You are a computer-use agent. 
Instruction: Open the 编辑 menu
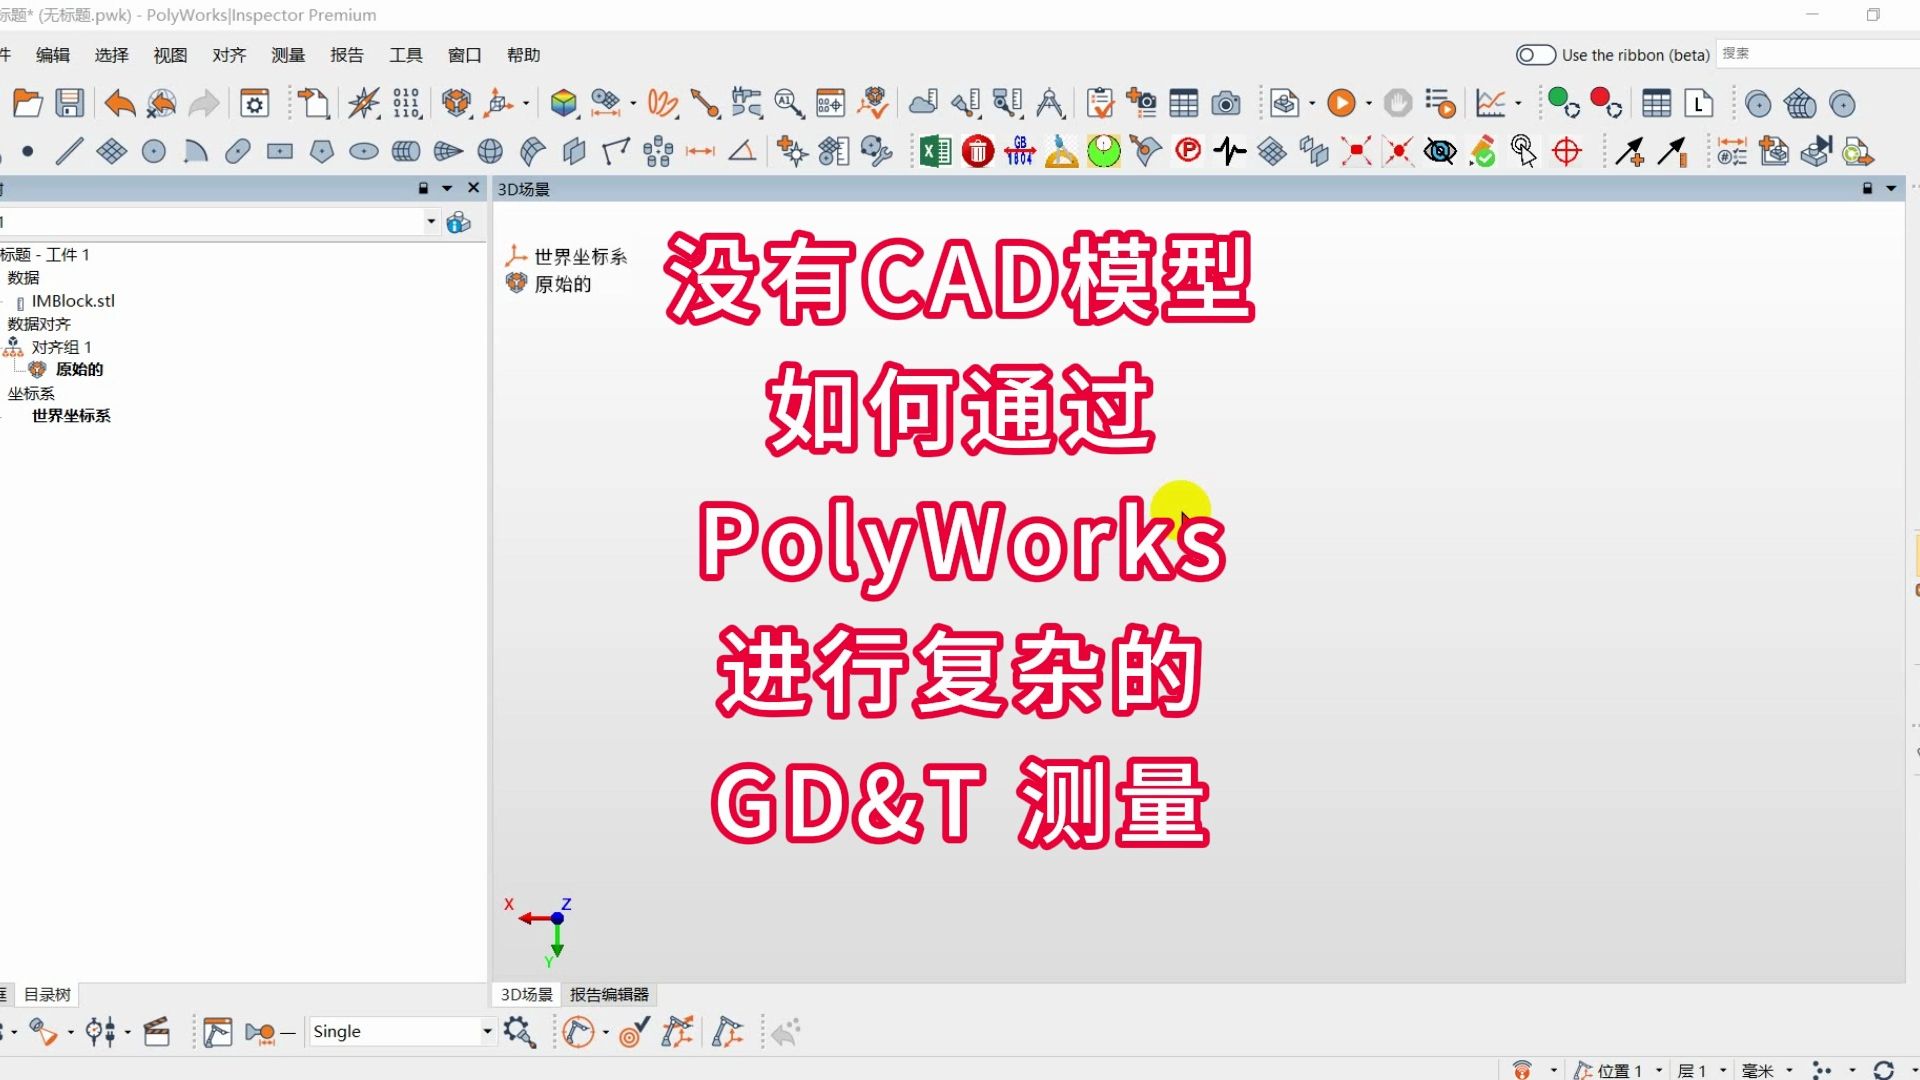[53, 55]
